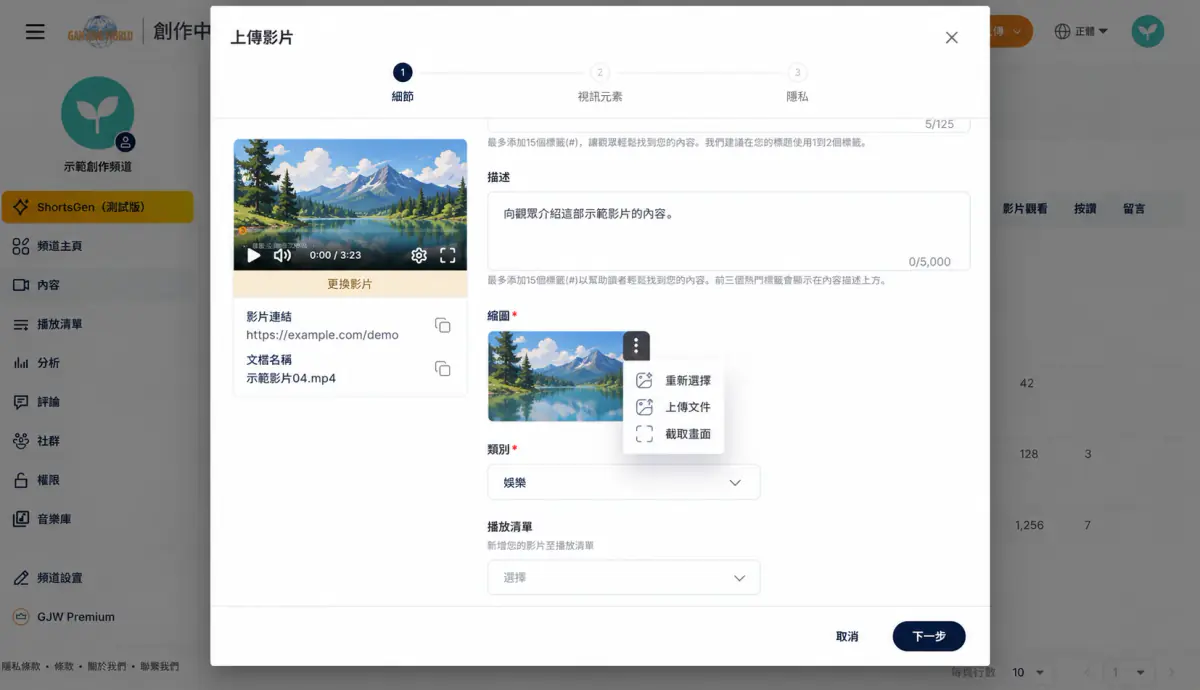Click the channel avatar in sidebar
The height and width of the screenshot is (690, 1200).
point(97,113)
